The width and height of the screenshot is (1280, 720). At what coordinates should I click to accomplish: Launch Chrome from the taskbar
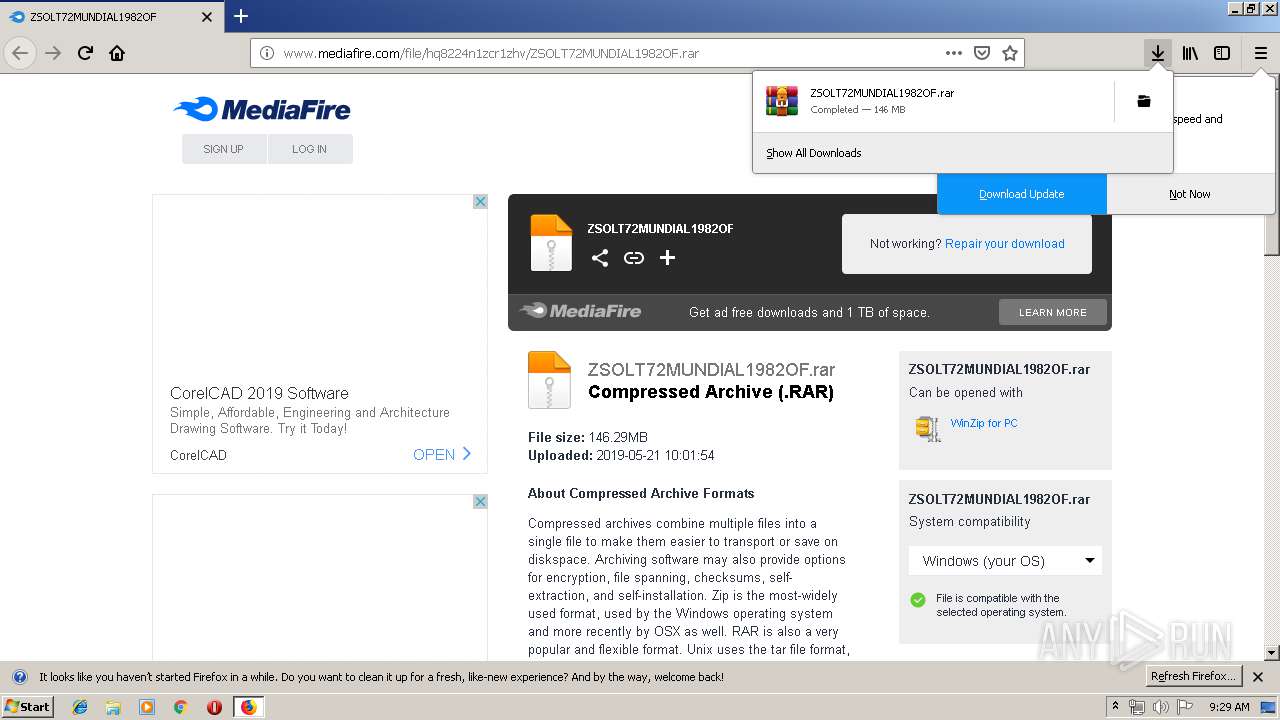click(x=180, y=707)
